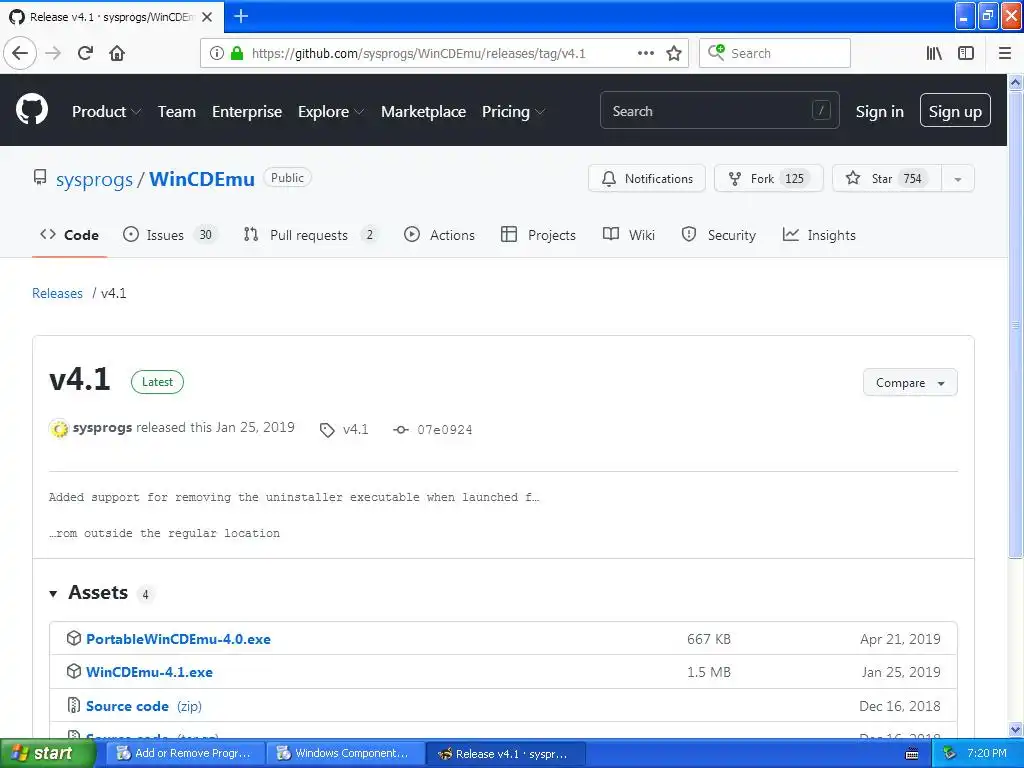
Task: Switch to the Issues tab
Action: point(169,235)
